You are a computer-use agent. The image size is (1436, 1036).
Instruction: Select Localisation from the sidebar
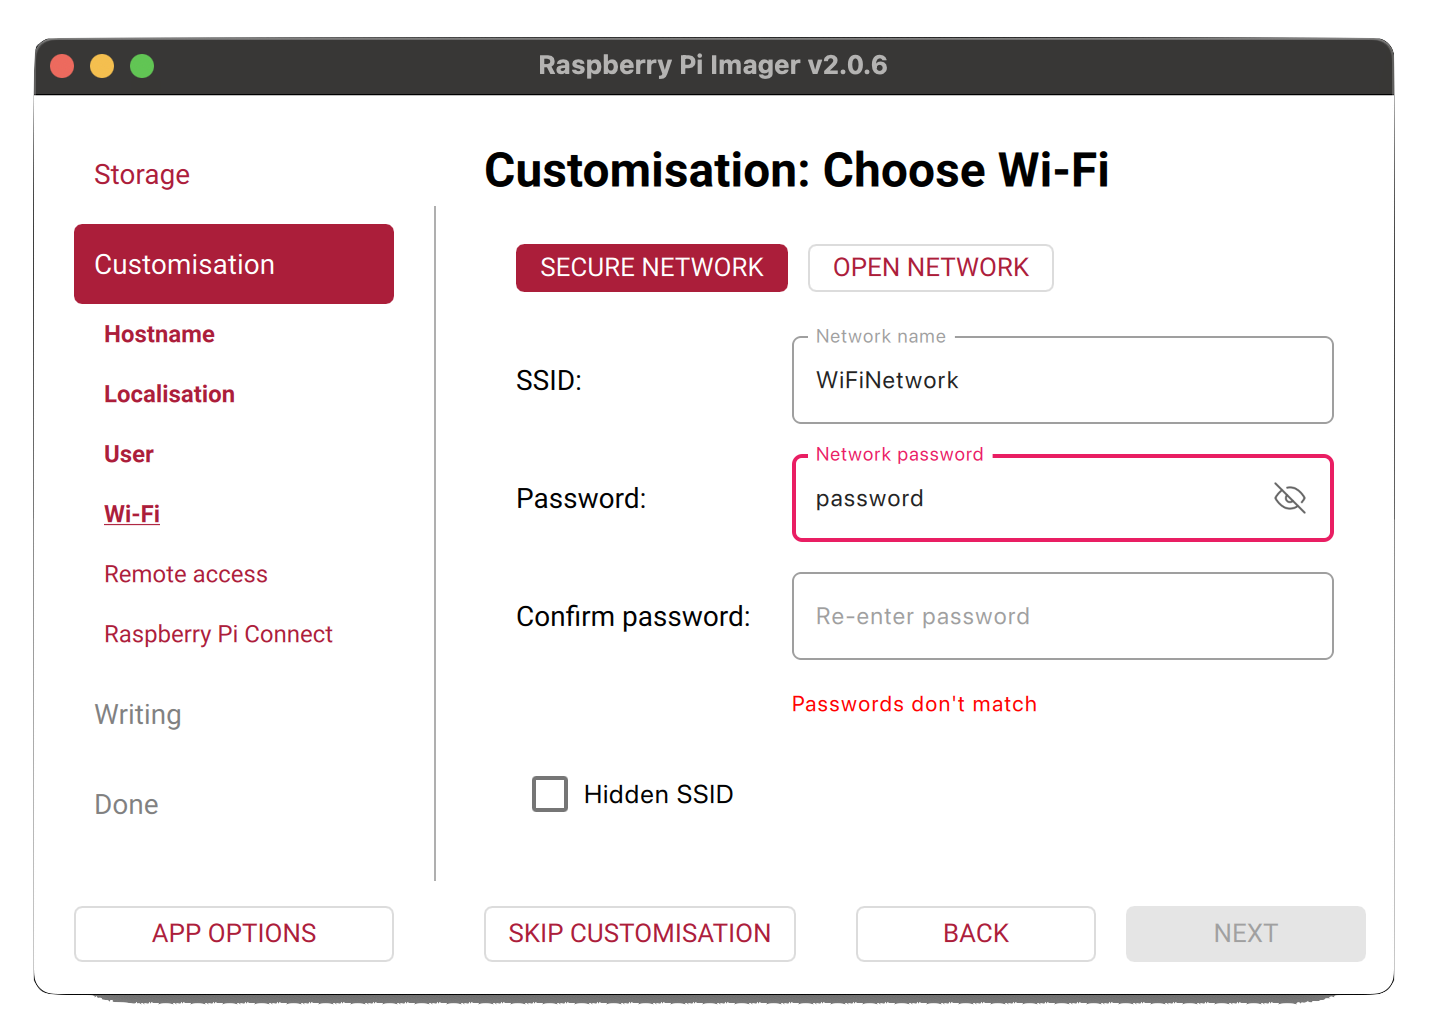click(169, 393)
